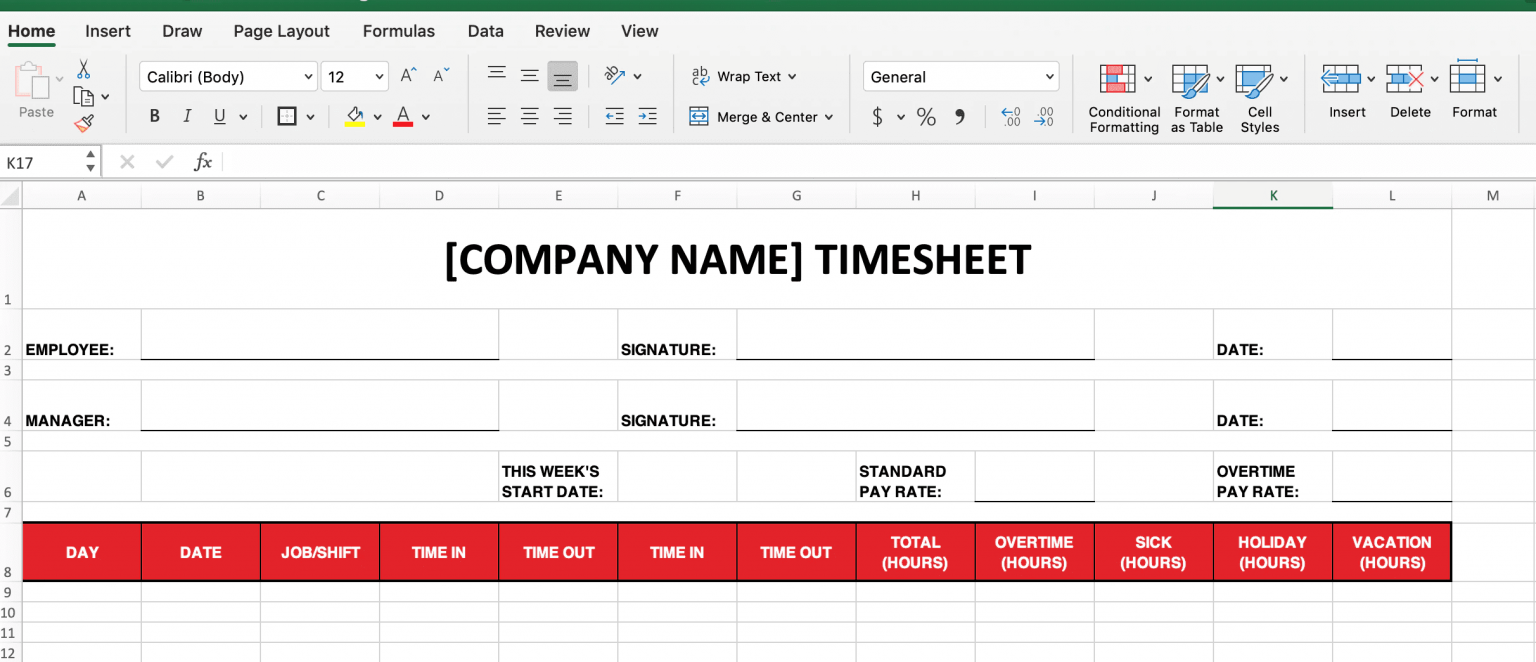The height and width of the screenshot is (662, 1536).
Task: Switch to the Formulas tab
Action: coord(399,31)
